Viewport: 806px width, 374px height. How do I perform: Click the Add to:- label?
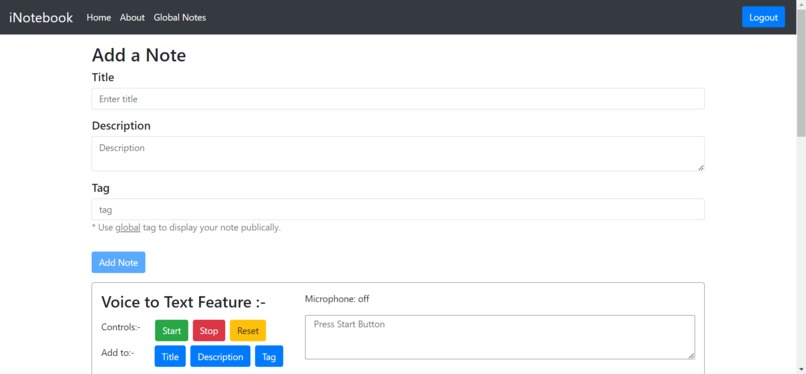(x=118, y=352)
